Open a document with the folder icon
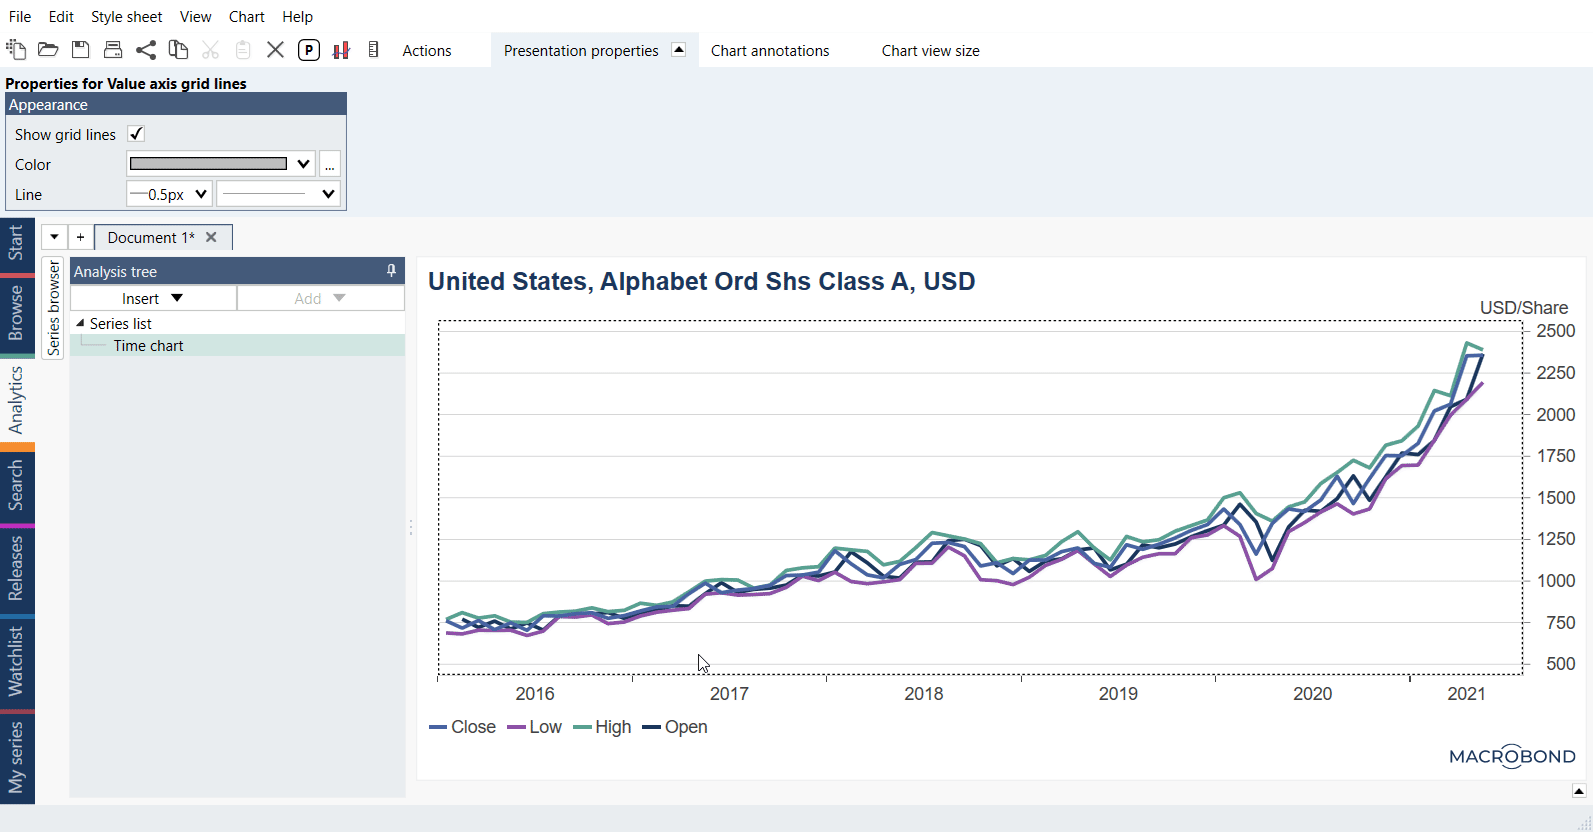 tap(48, 49)
